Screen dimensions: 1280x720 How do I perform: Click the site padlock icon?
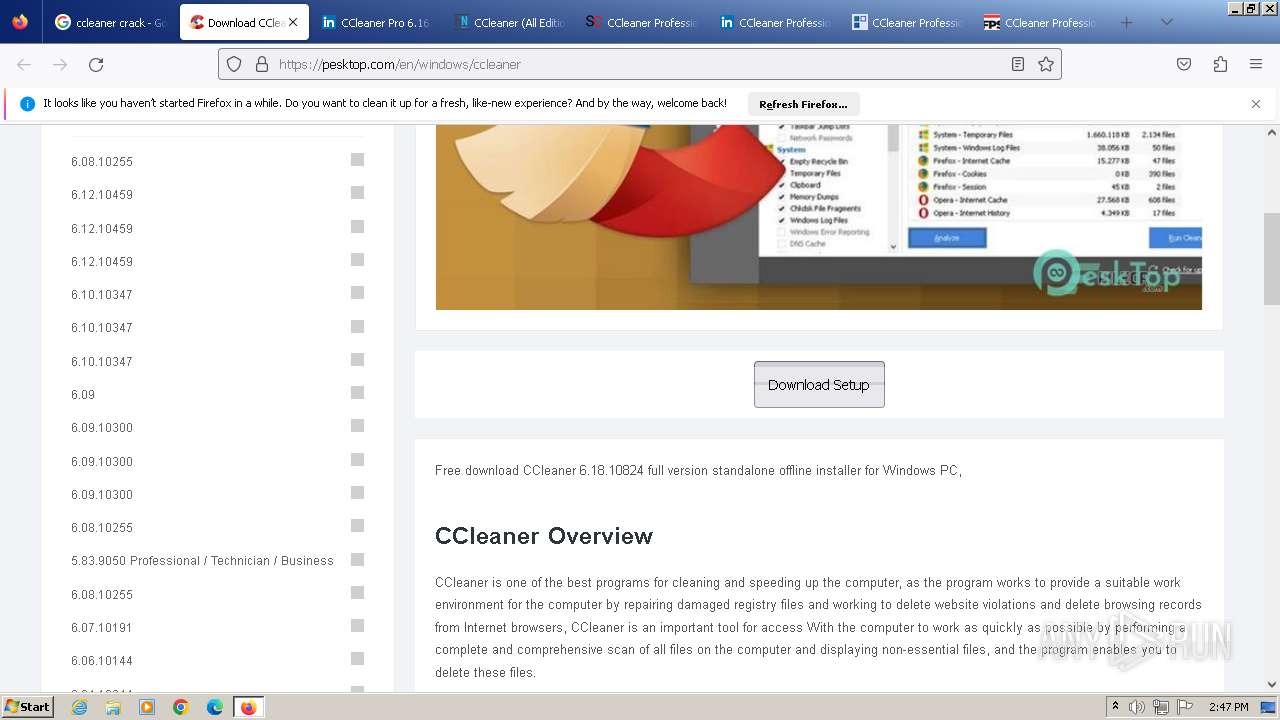click(x=262, y=64)
